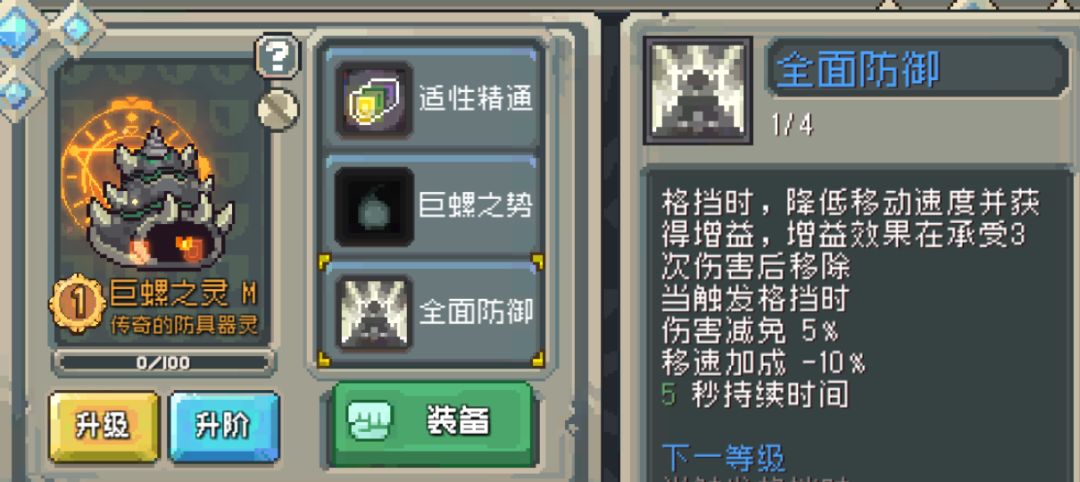
Task: Advance rank with the blue 升阶 button
Action: 225,427
